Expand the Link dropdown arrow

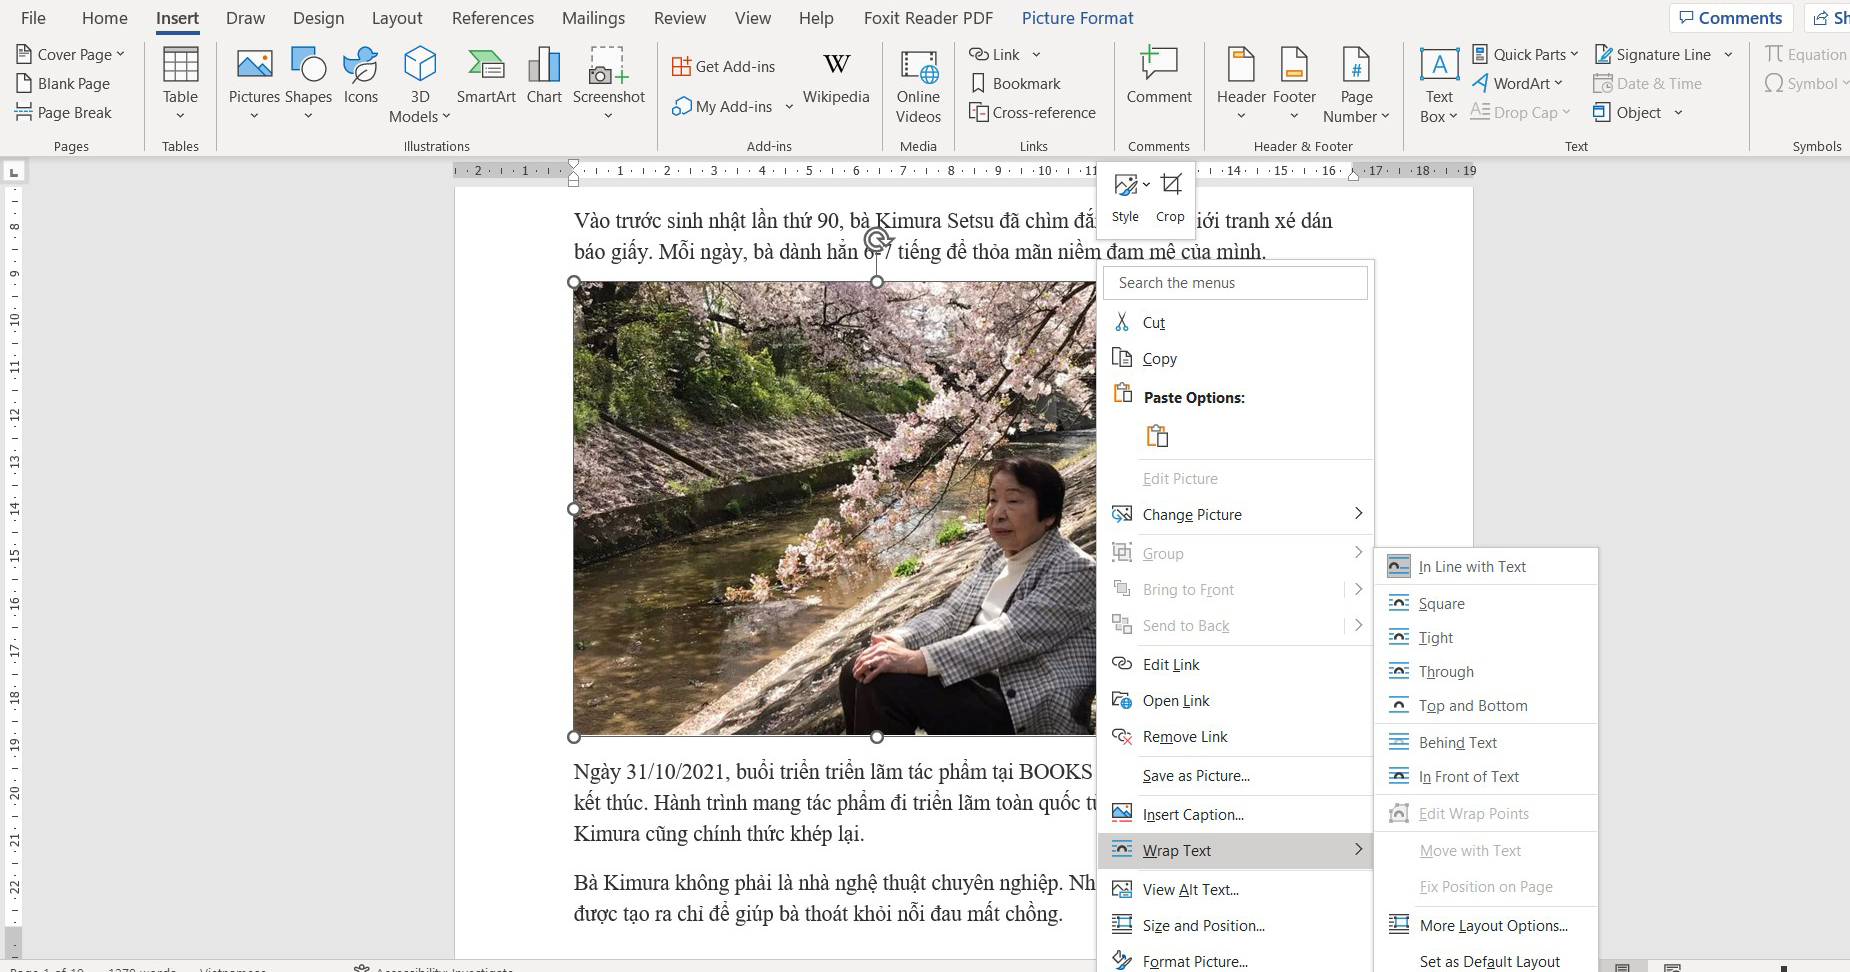[1036, 54]
